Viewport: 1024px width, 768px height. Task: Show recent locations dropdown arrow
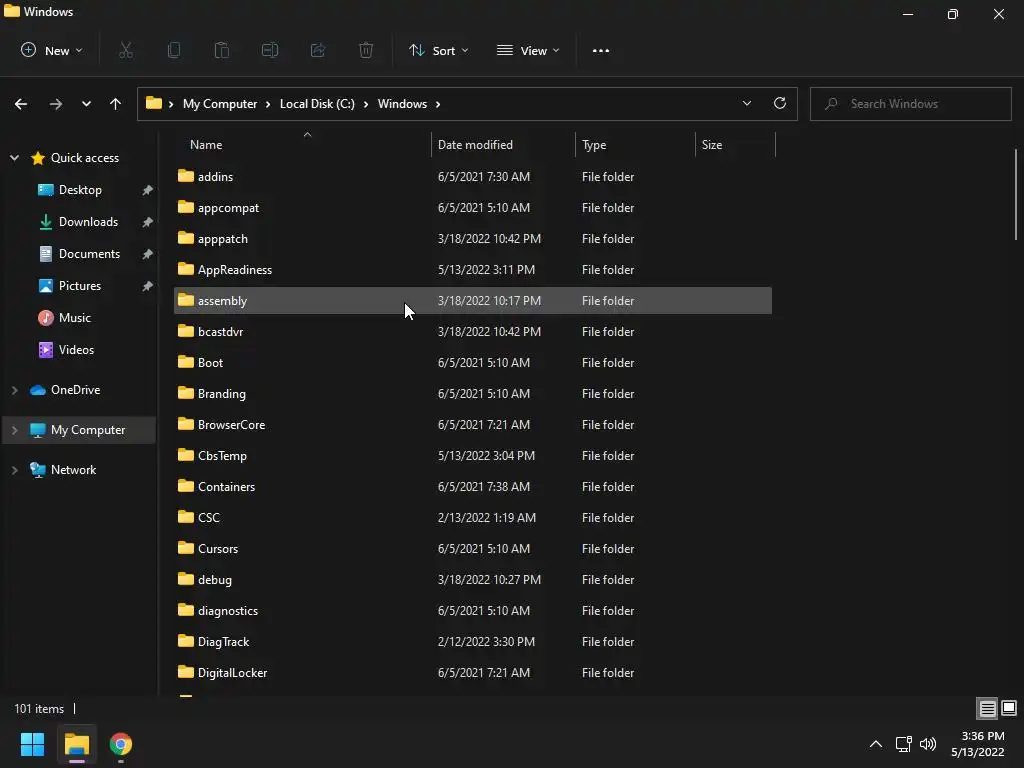tap(86, 104)
